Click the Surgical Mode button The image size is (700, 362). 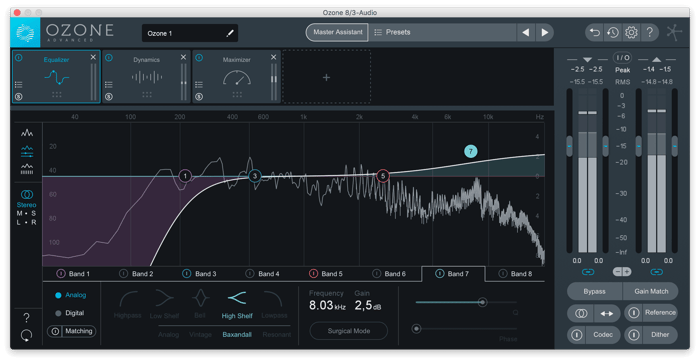point(349,331)
